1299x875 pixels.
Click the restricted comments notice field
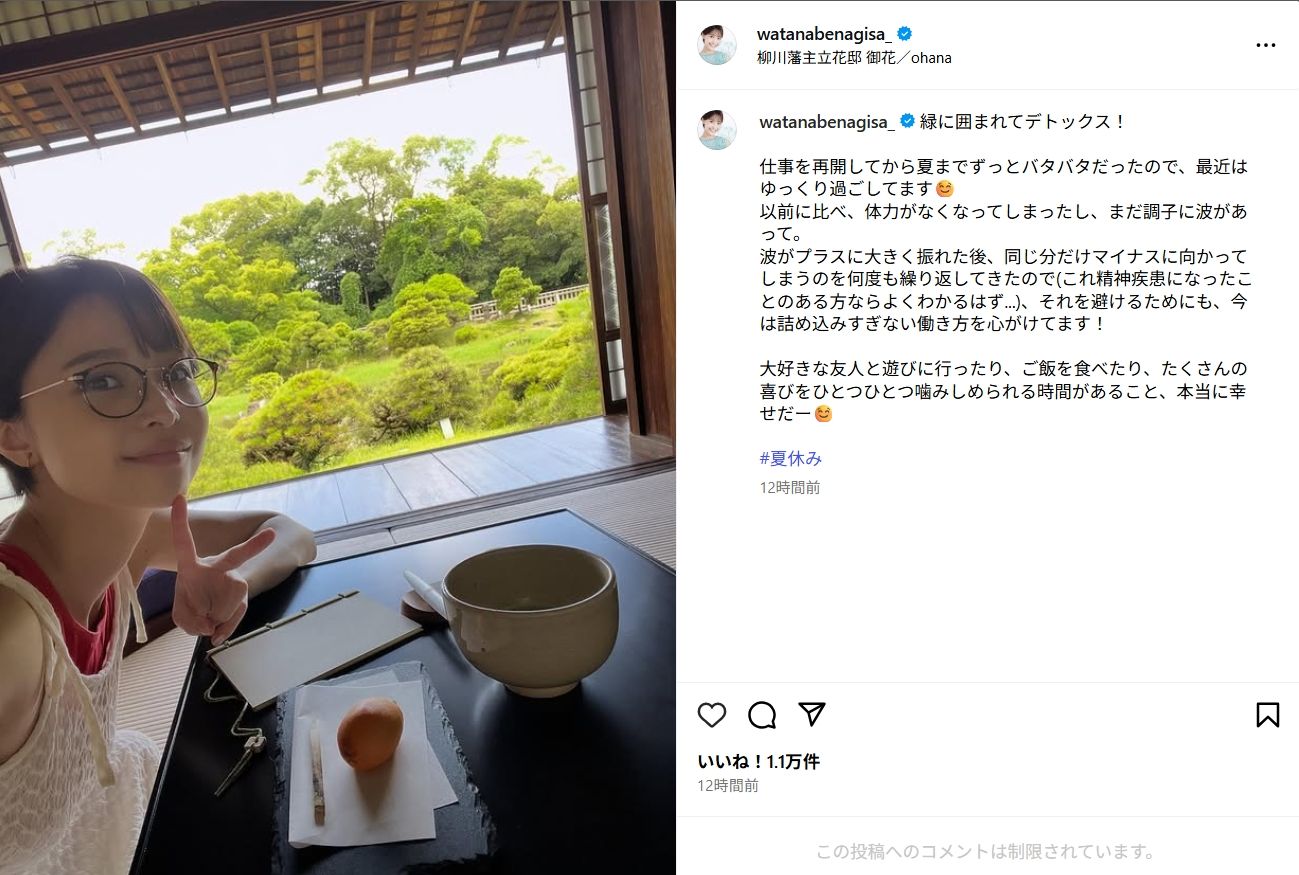tap(987, 852)
